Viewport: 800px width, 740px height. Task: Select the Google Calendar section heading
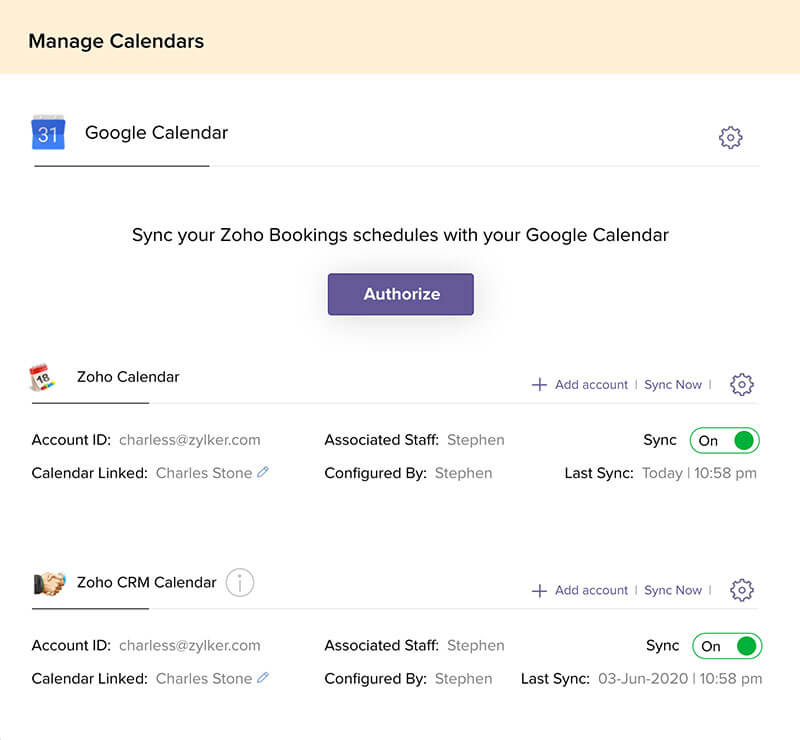pos(156,132)
